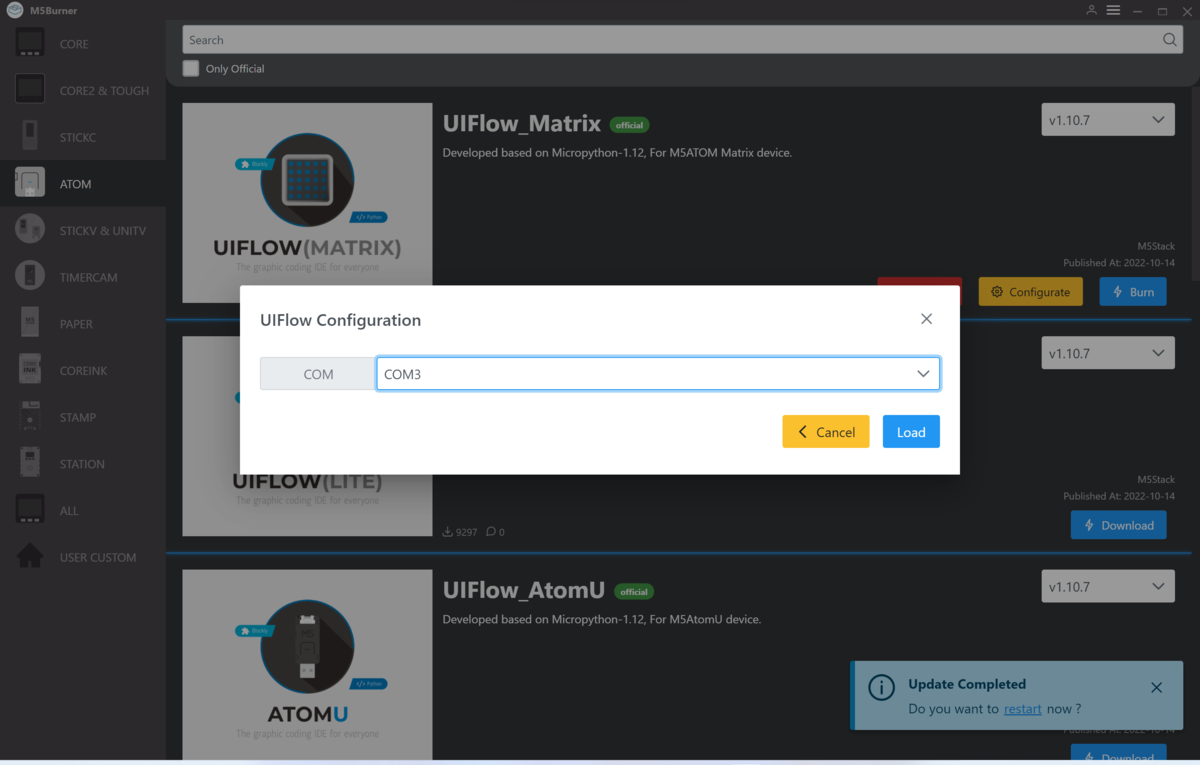Click the official badge beside UIFlow_AtomU

tap(634, 592)
